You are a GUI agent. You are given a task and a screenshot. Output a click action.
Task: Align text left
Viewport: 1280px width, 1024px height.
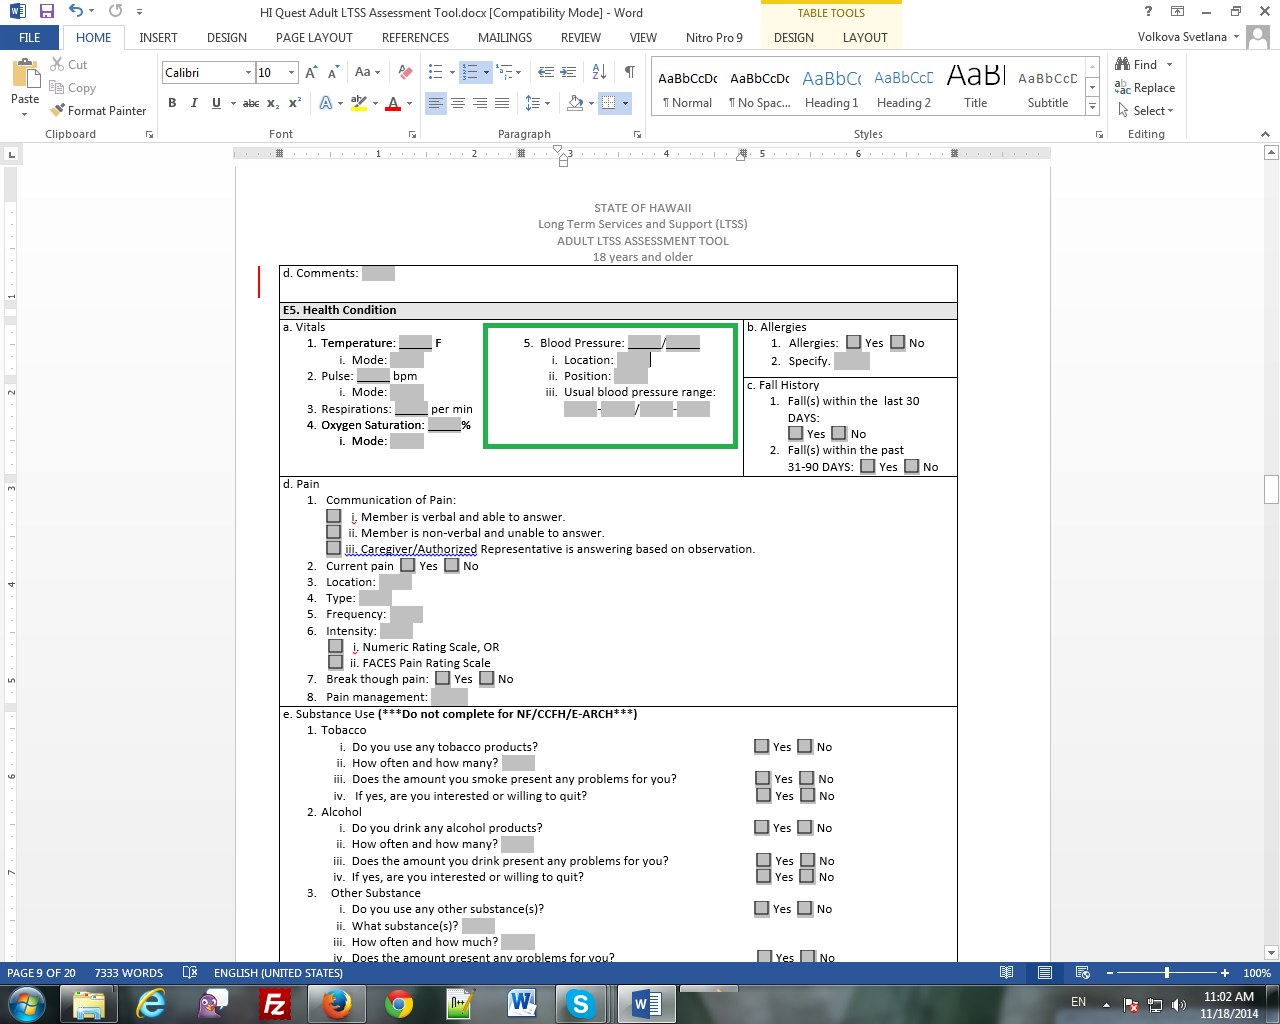click(x=436, y=103)
